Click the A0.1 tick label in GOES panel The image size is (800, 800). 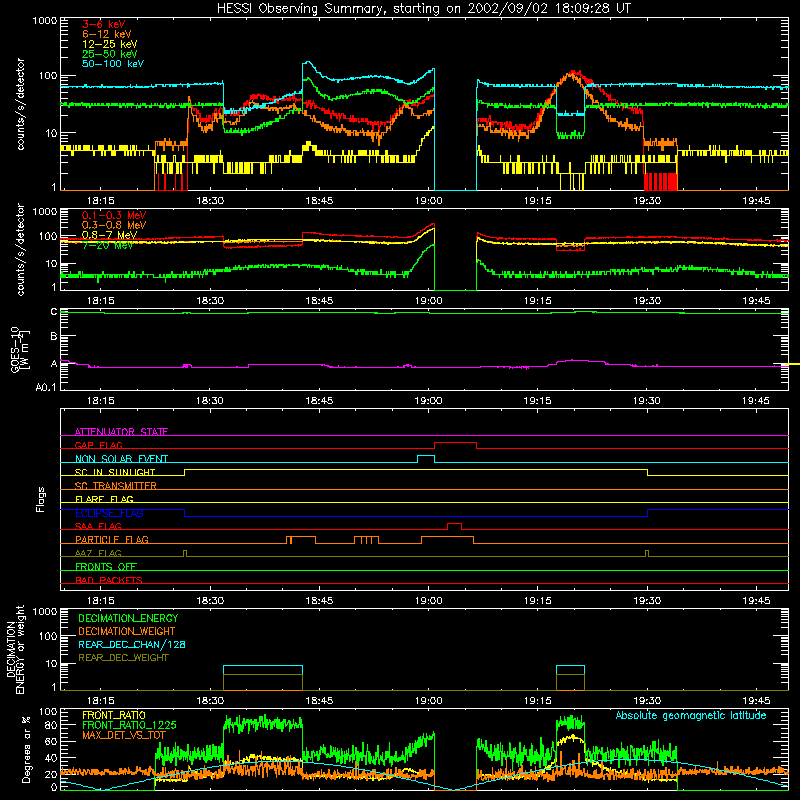point(46,388)
